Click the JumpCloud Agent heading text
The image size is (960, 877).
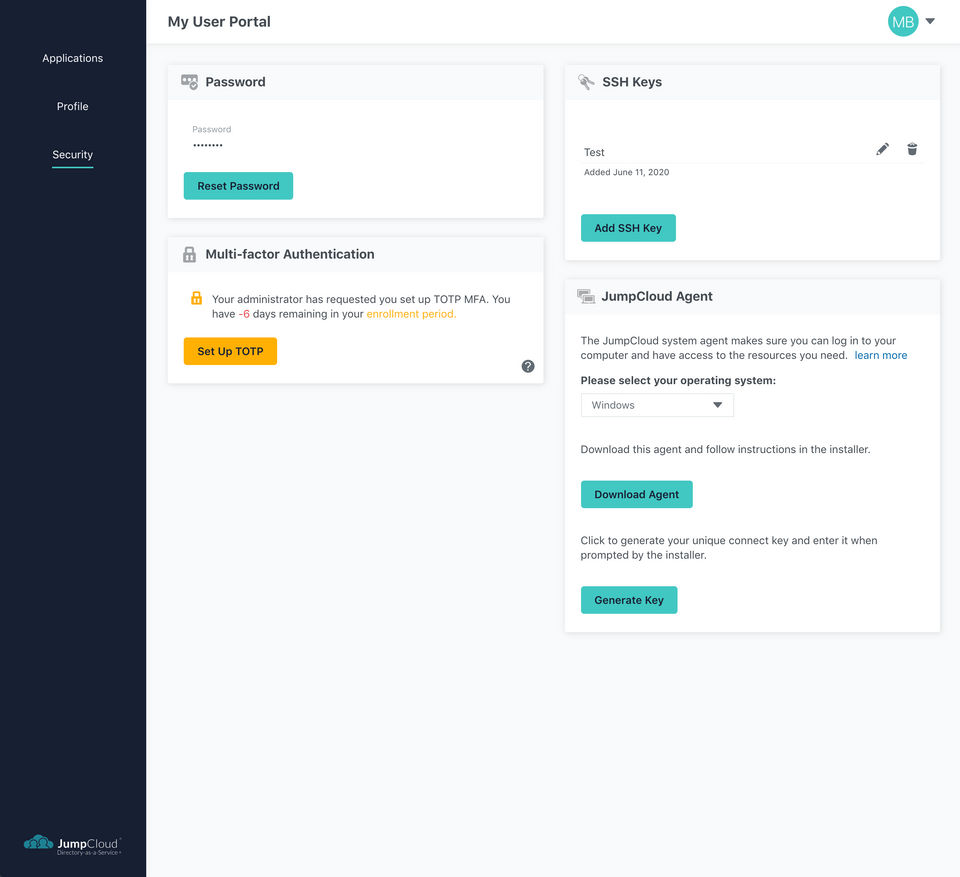(x=657, y=296)
